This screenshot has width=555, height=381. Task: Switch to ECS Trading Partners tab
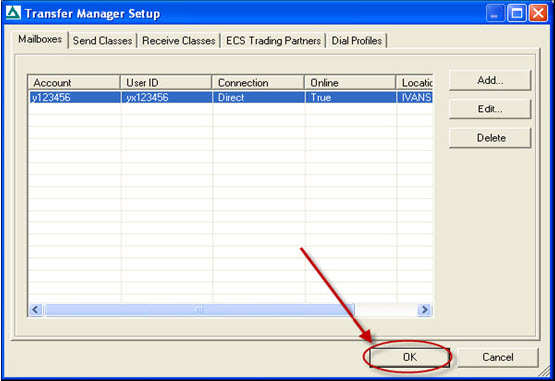point(273,41)
